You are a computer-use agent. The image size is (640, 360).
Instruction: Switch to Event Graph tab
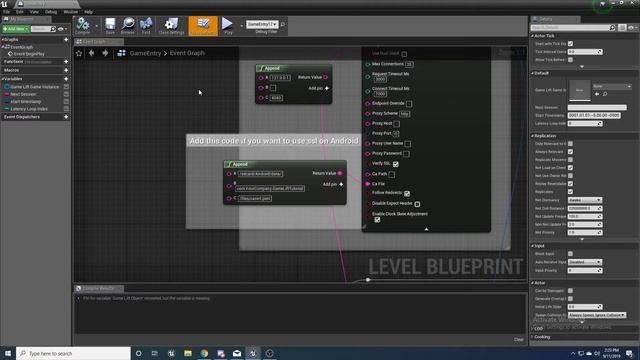[x=98, y=42]
